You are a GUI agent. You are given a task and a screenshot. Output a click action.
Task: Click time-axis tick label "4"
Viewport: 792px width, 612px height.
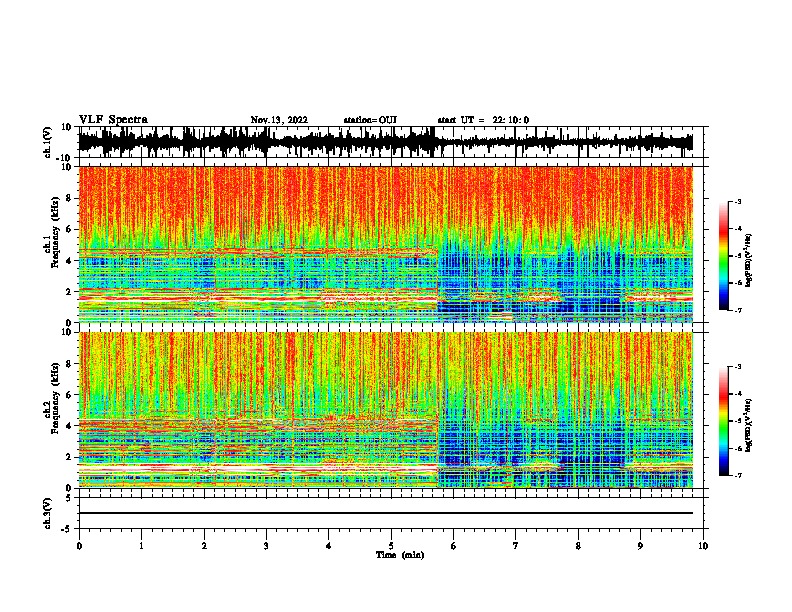click(x=329, y=546)
